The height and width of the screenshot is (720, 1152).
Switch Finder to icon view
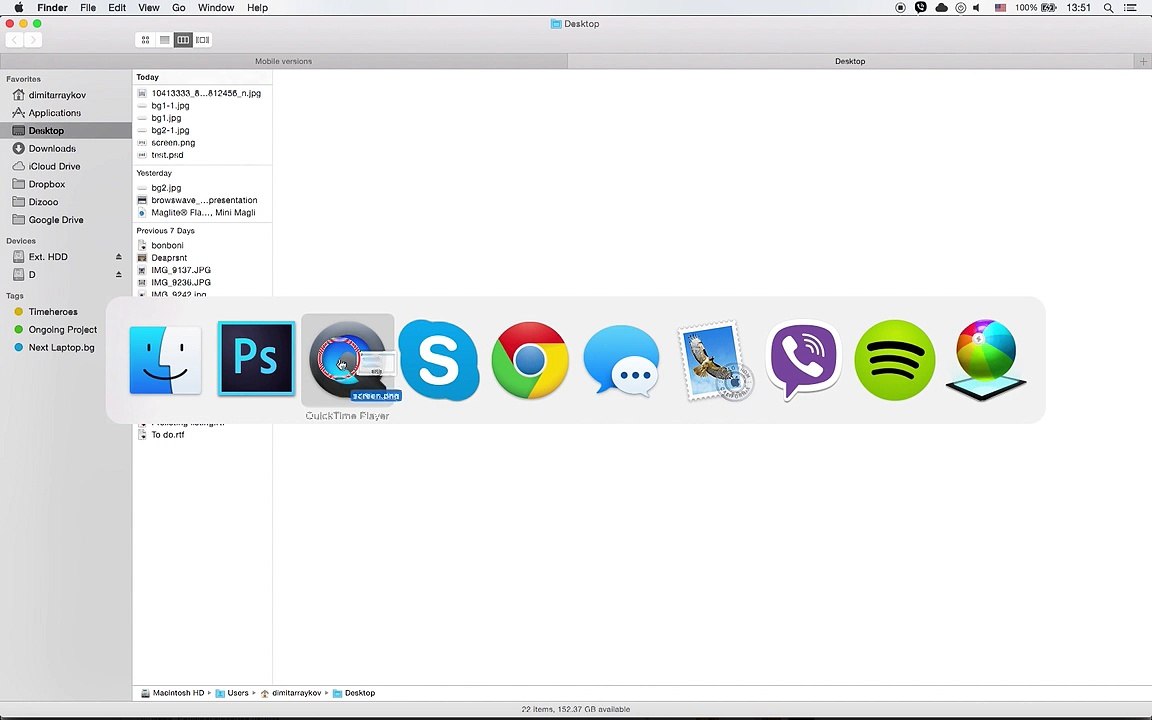[x=145, y=40]
